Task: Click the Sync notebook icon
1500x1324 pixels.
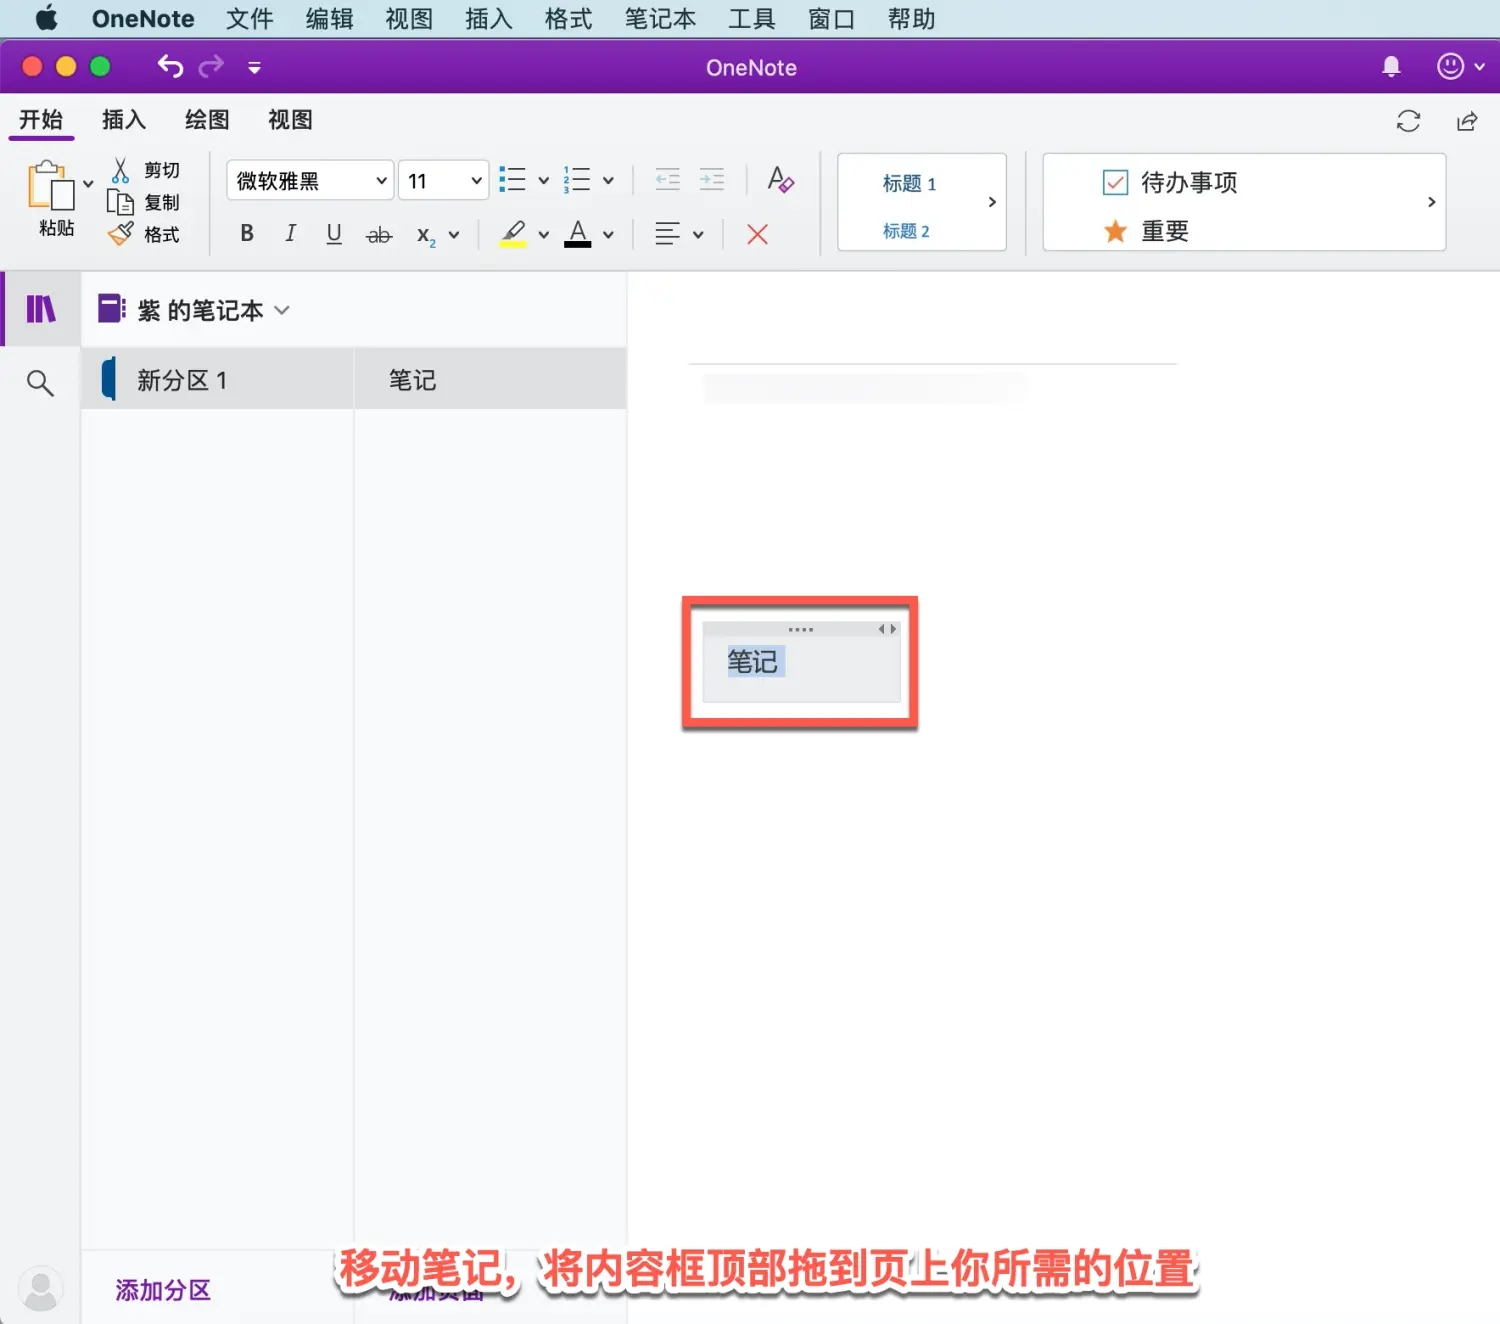Action: pyautogui.click(x=1408, y=120)
